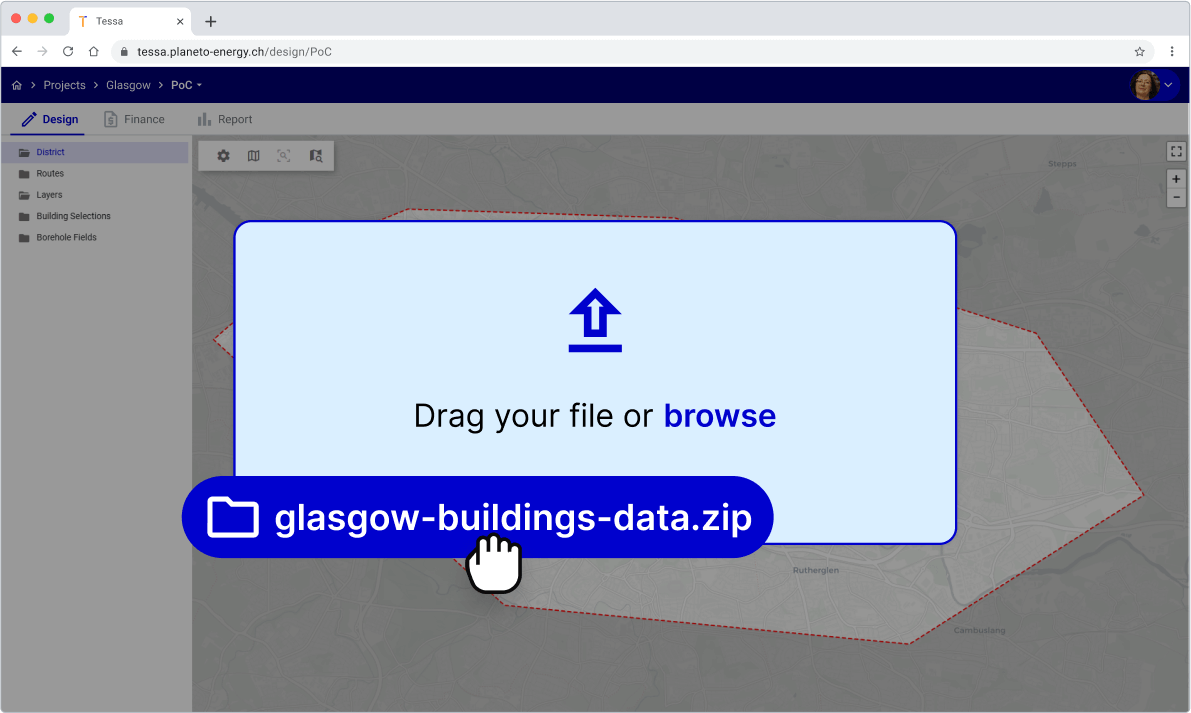Click the zoom-to-selection toolbar icon
The width and height of the screenshot is (1191, 713).
click(x=284, y=156)
